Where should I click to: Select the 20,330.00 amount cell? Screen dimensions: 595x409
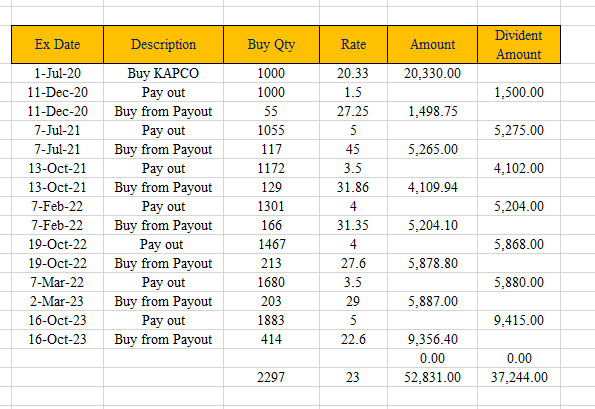click(433, 73)
